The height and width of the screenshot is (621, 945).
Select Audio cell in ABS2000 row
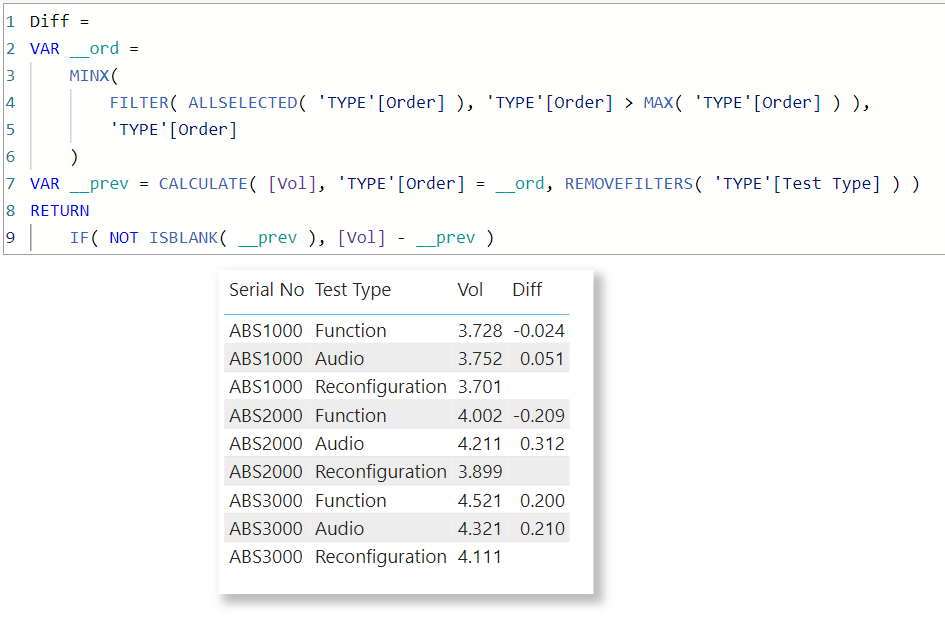click(339, 444)
